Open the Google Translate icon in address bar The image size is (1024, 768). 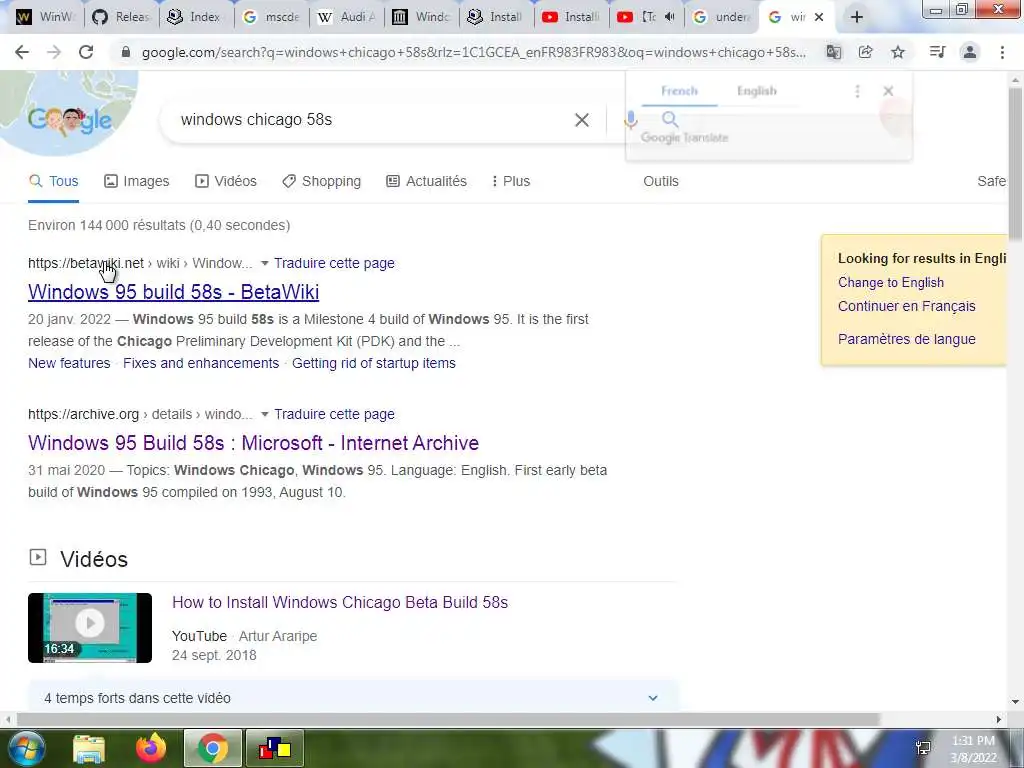[x=834, y=52]
